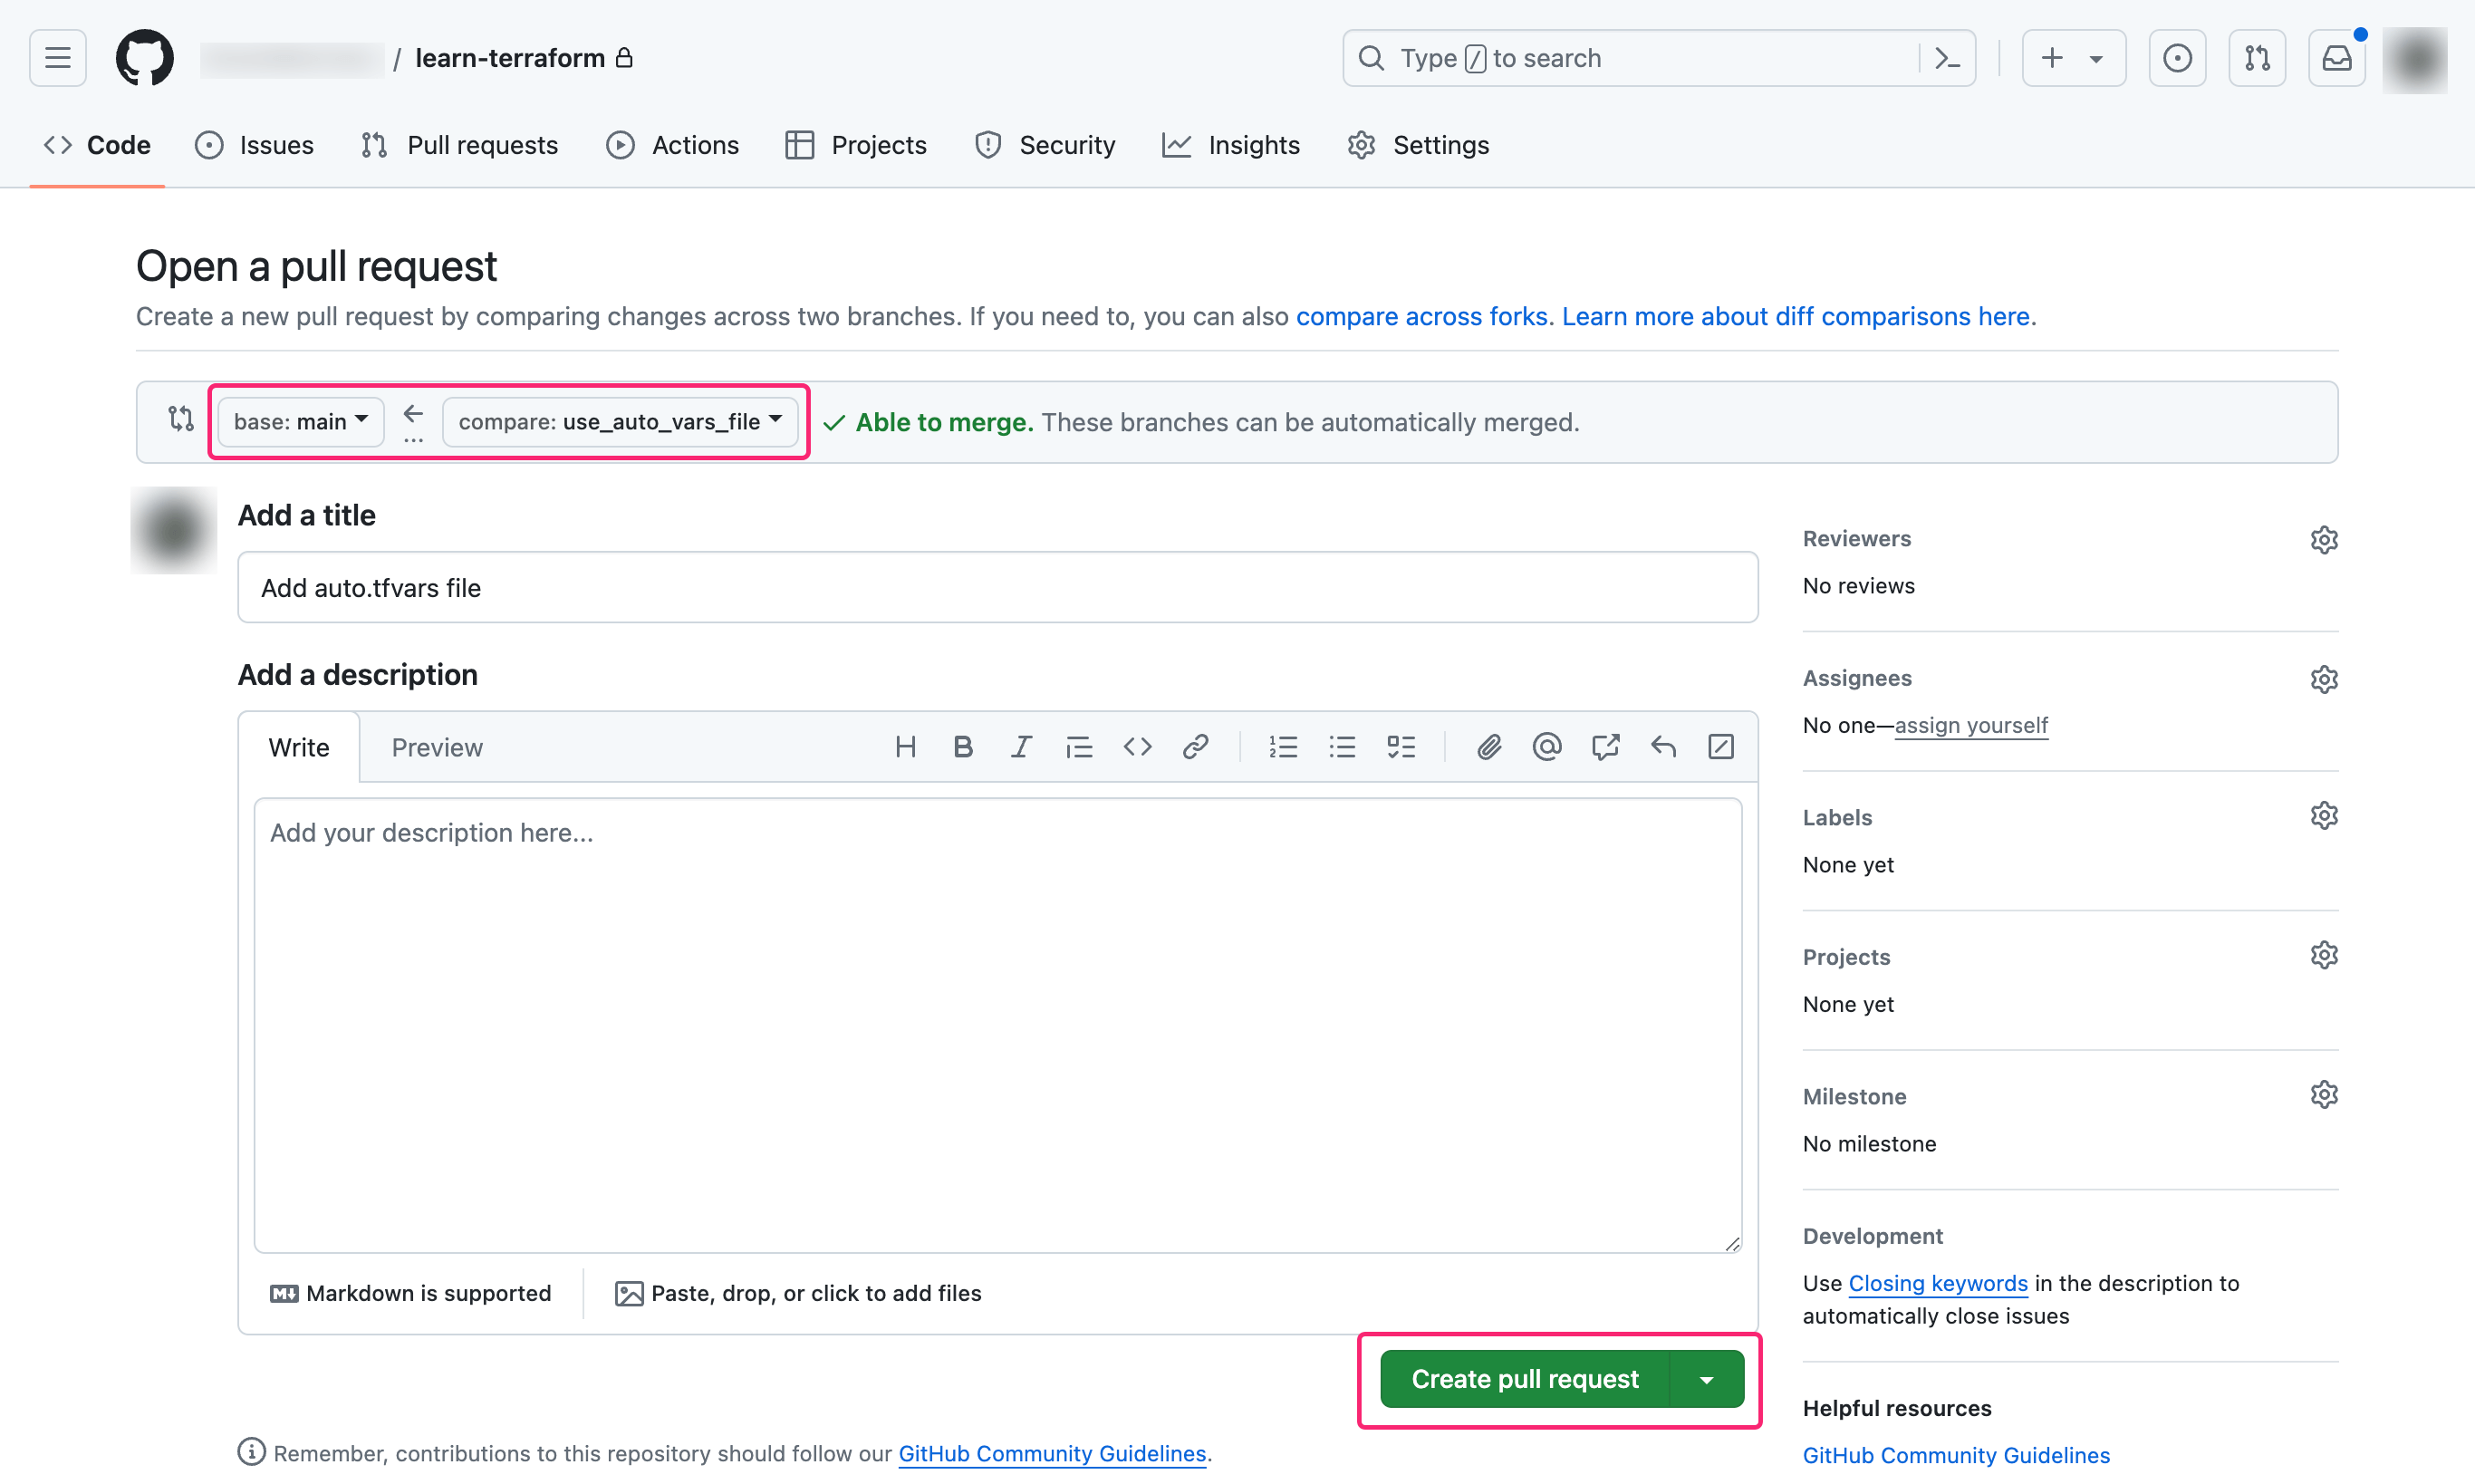The width and height of the screenshot is (2475, 1484).
Task: Insert a heading with the H icon
Action: tap(905, 747)
